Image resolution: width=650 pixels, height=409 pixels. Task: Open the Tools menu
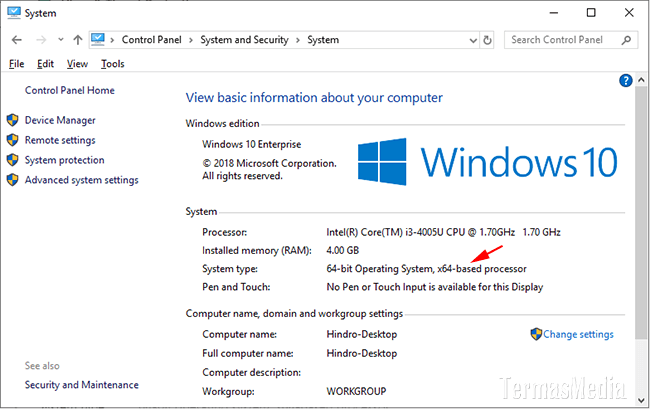[x=113, y=64]
